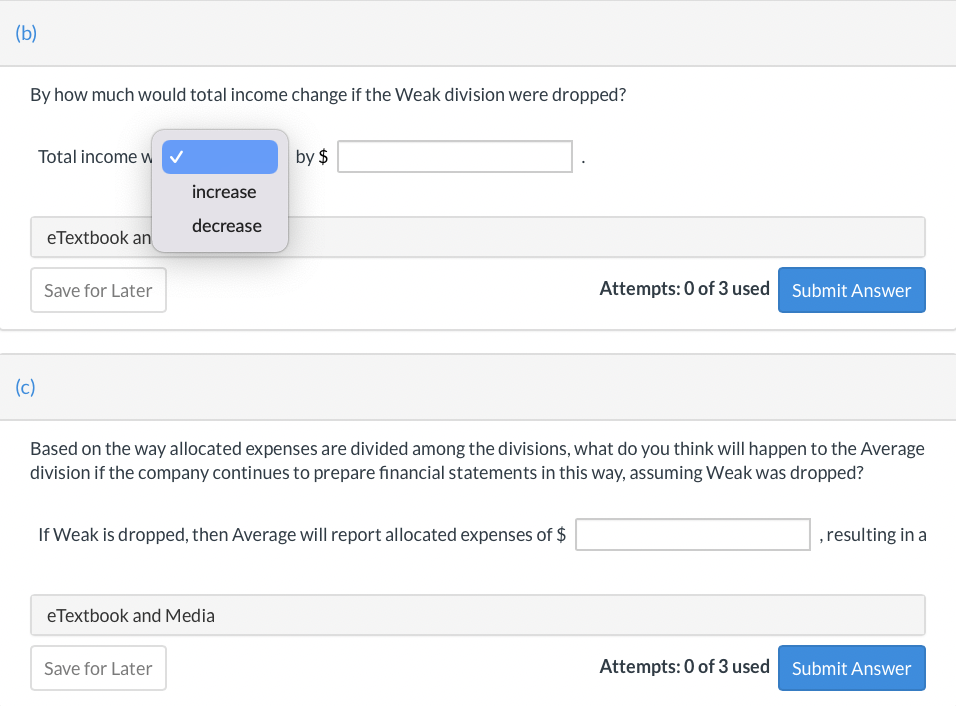This screenshot has height=706, width=956.
Task: Focus the allocated expenses input in part (c)
Action: point(692,535)
